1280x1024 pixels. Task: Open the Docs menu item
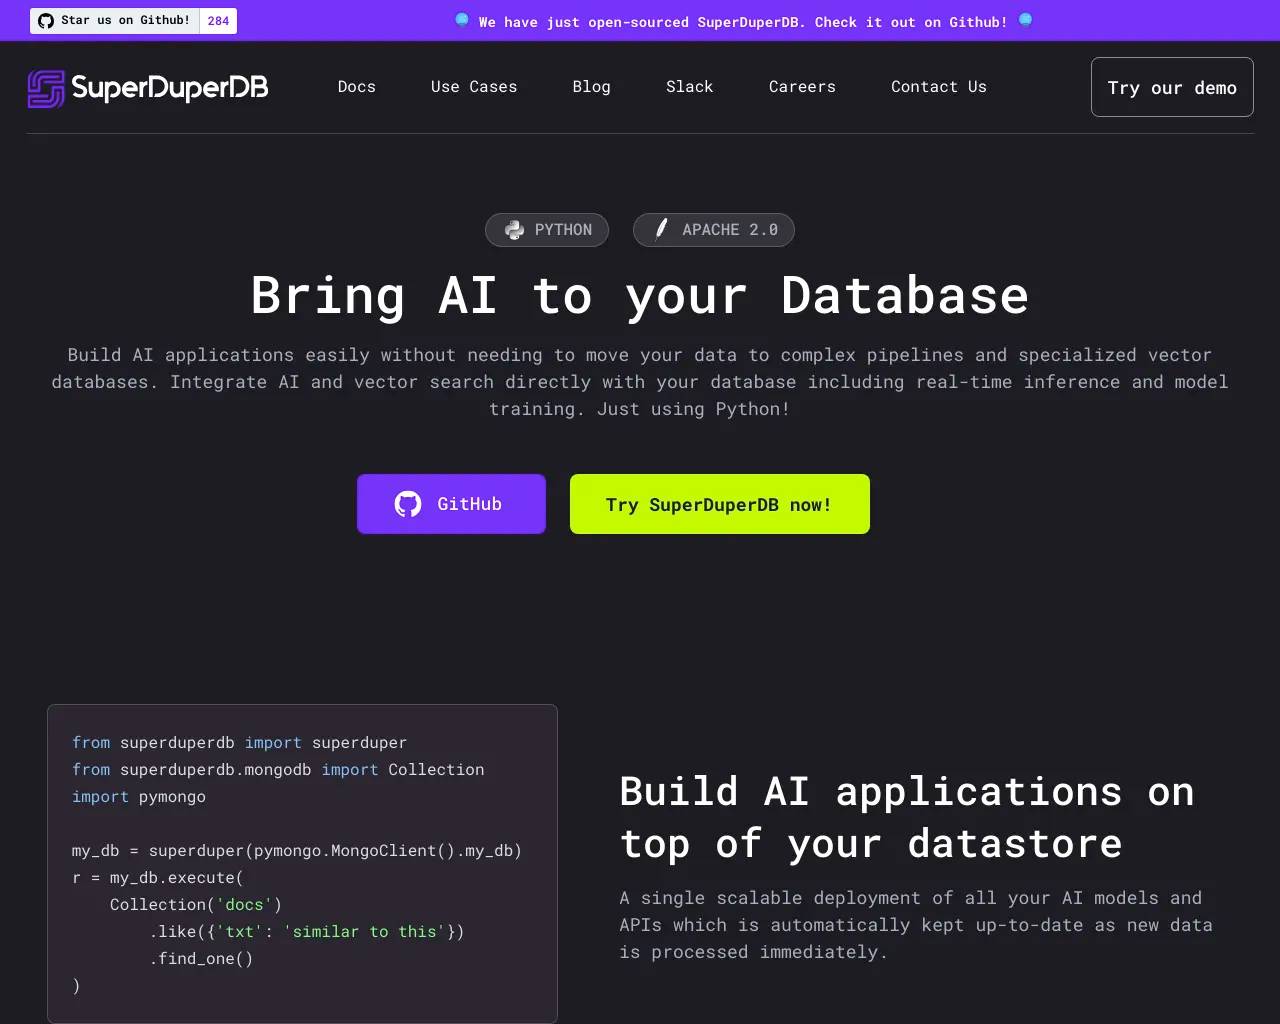[x=357, y=87]
